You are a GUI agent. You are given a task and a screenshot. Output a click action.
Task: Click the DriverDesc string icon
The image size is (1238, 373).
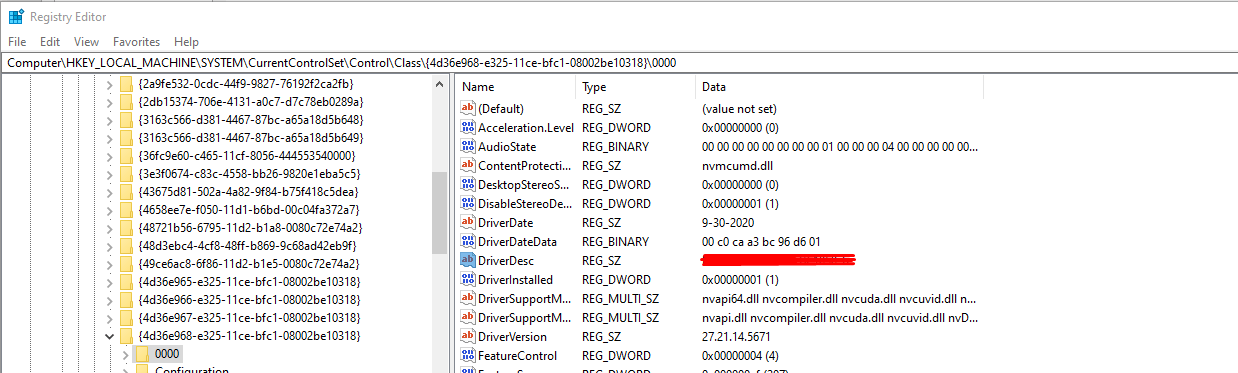pyautogui.click(x=467, y=260)
